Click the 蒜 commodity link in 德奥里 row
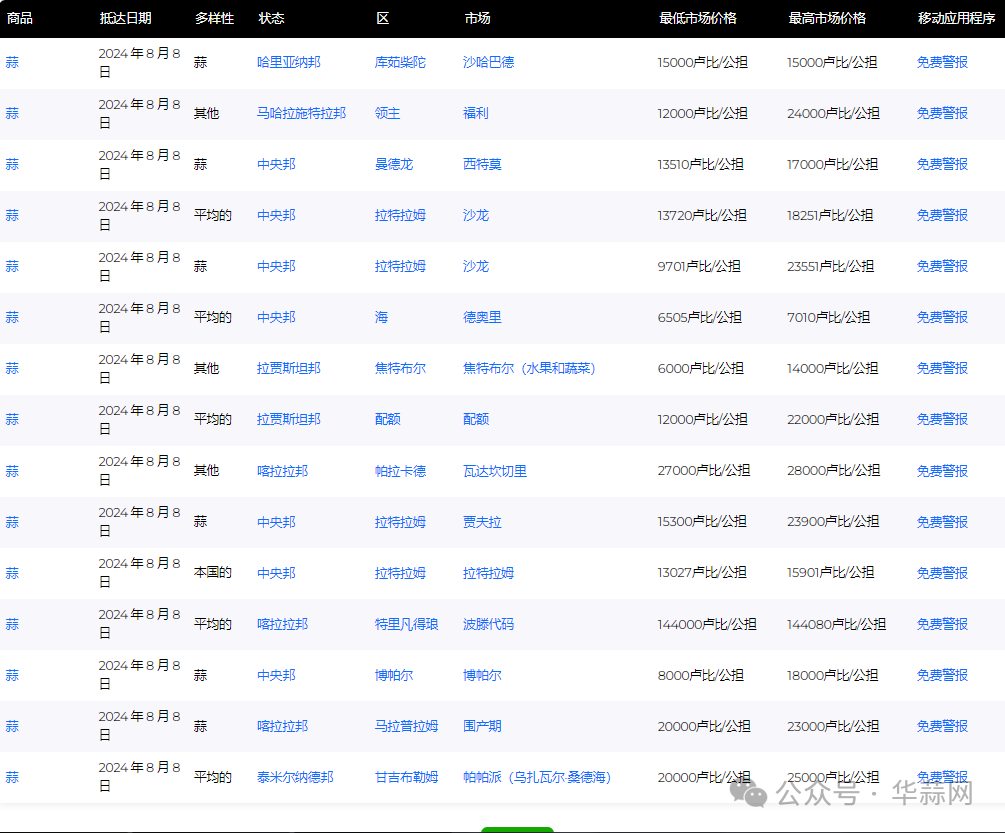 point(12,317)
